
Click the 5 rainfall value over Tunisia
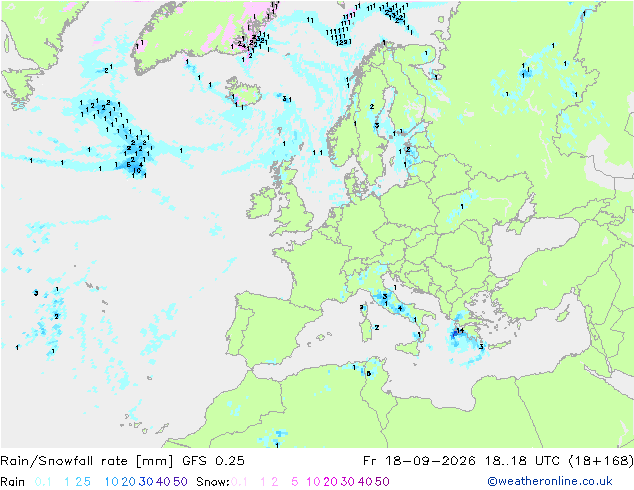[368, 374]
